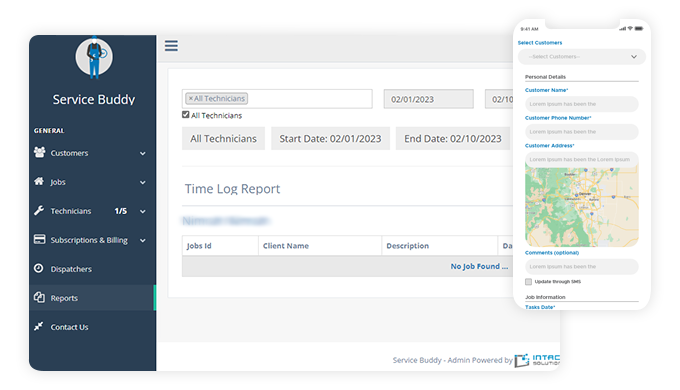This screenshot has height=390, width=680.
Task: Open Subscriptions & Billing menu
Action: pyautogui.click(x=92, y=240)
